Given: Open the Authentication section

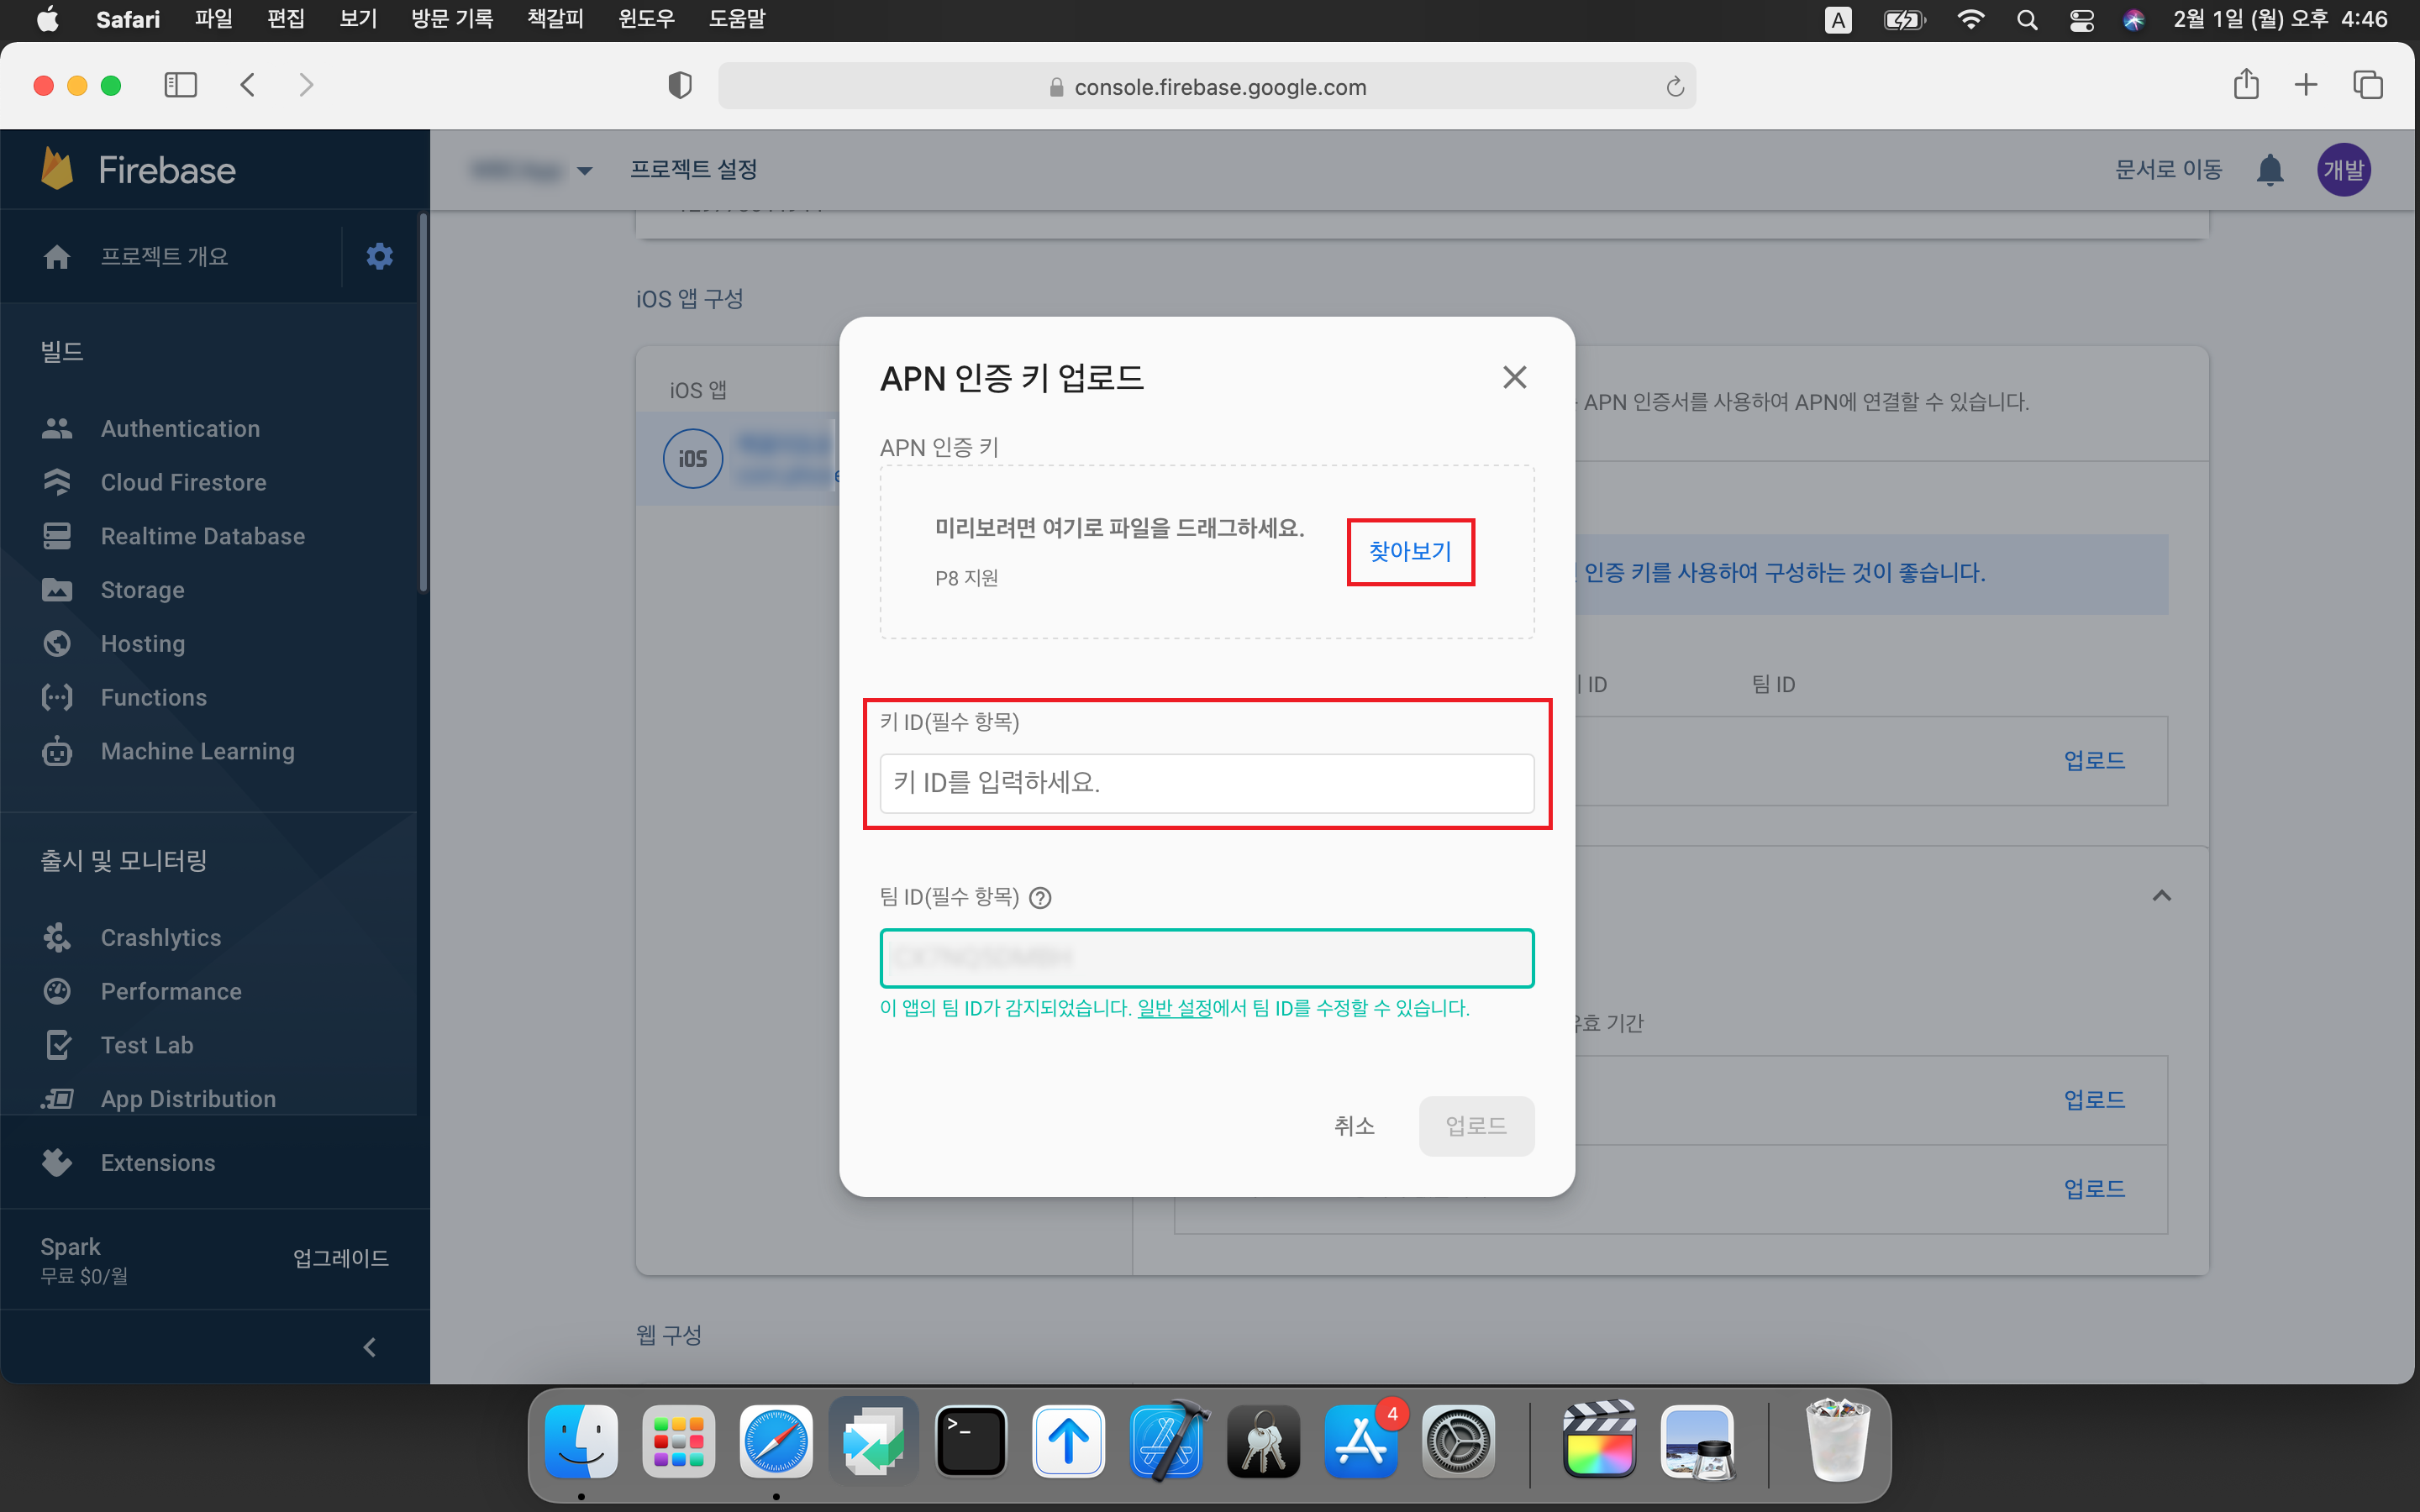Looking at the screenshot, I should pos(180,428).
